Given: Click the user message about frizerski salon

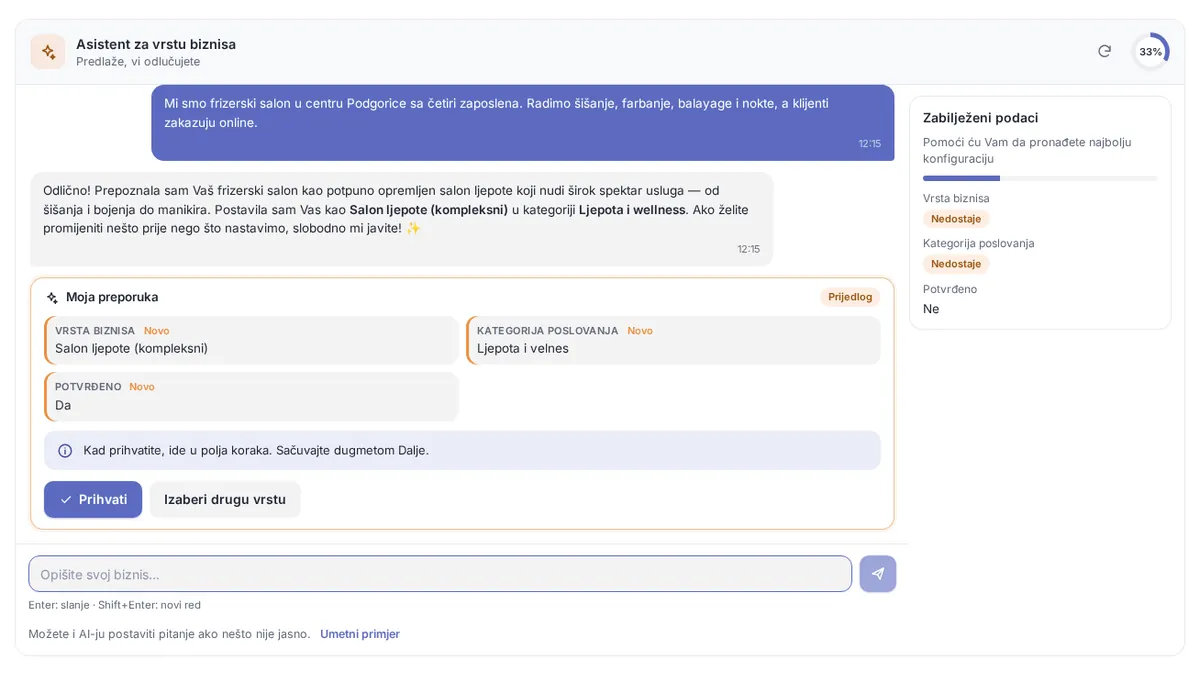Looking at the screenshot, I should coord(523,122).
